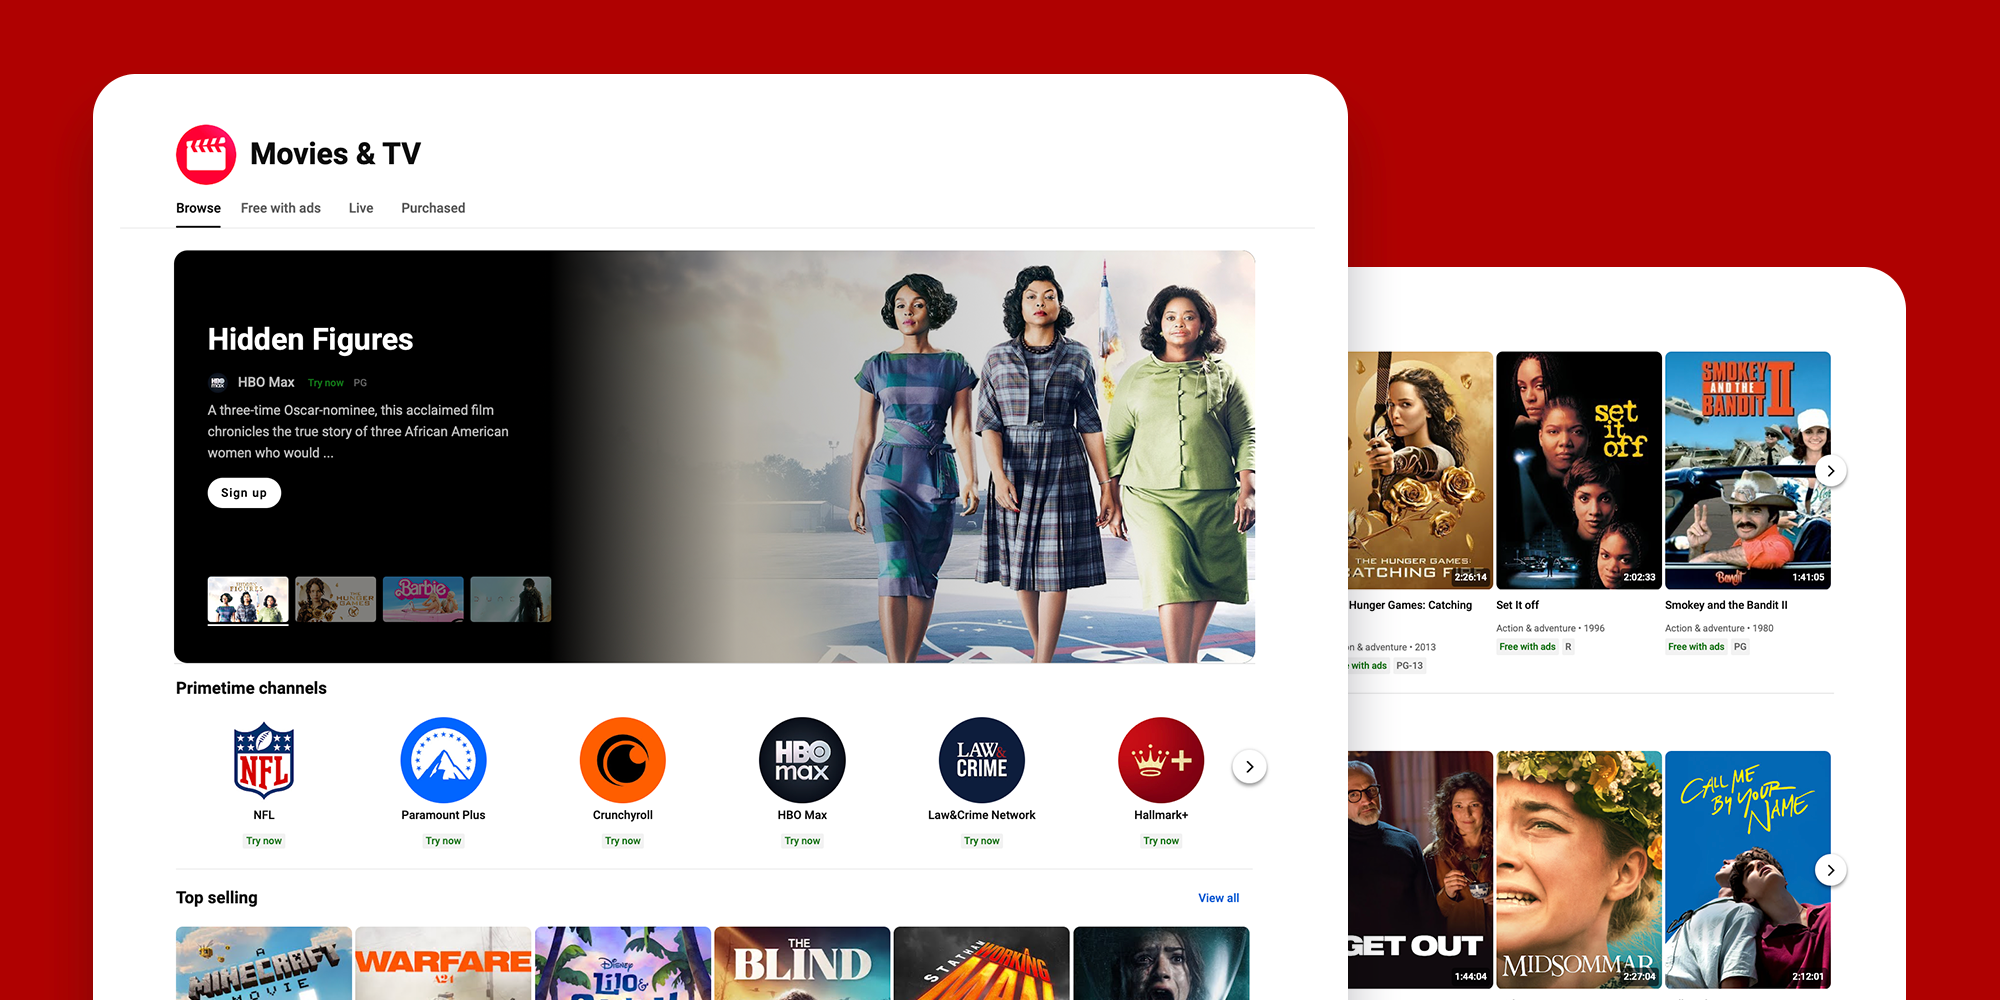Open the Set It Off poster
The image size is (2000, 1000).
pyautogui.click(x=1579, y=470)
